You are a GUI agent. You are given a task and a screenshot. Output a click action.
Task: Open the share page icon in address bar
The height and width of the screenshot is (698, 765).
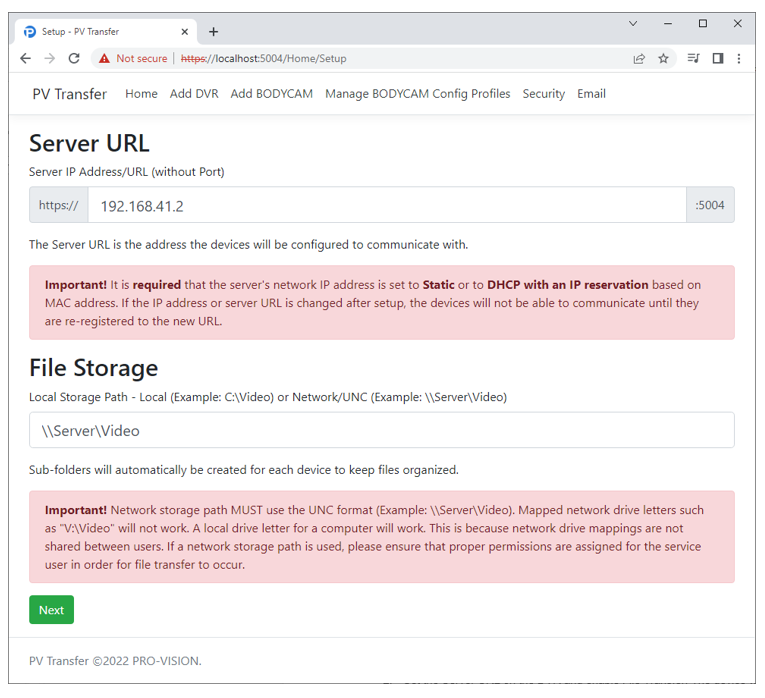pos(639,59)
